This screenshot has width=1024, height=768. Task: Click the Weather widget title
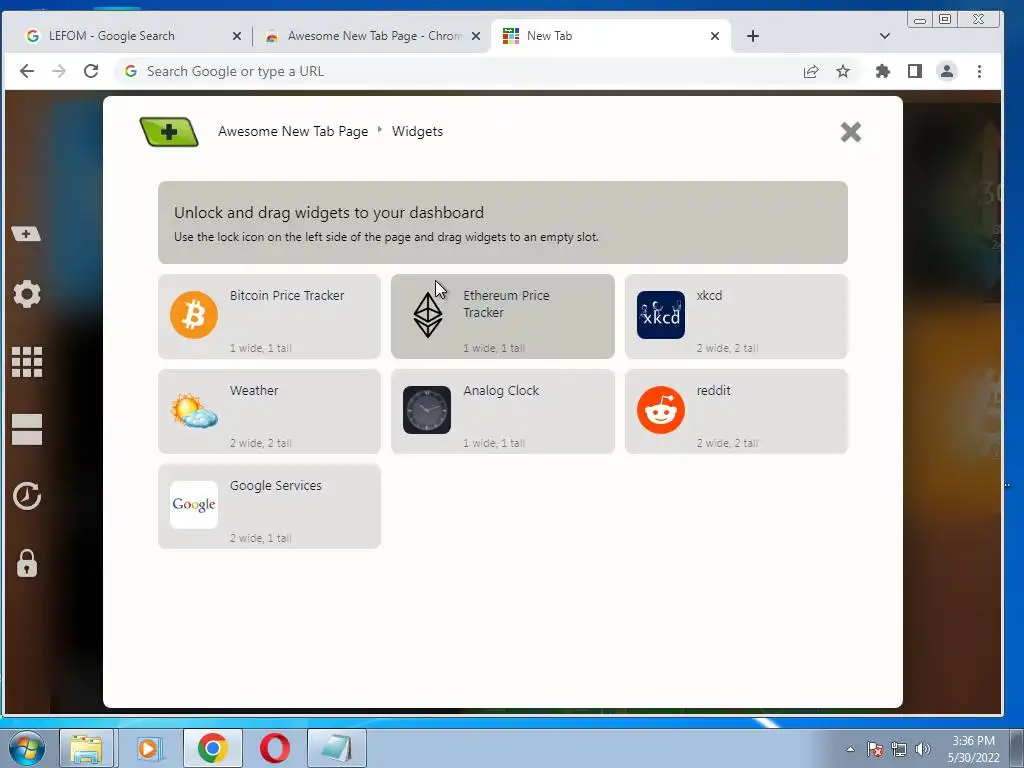(254, 391)
